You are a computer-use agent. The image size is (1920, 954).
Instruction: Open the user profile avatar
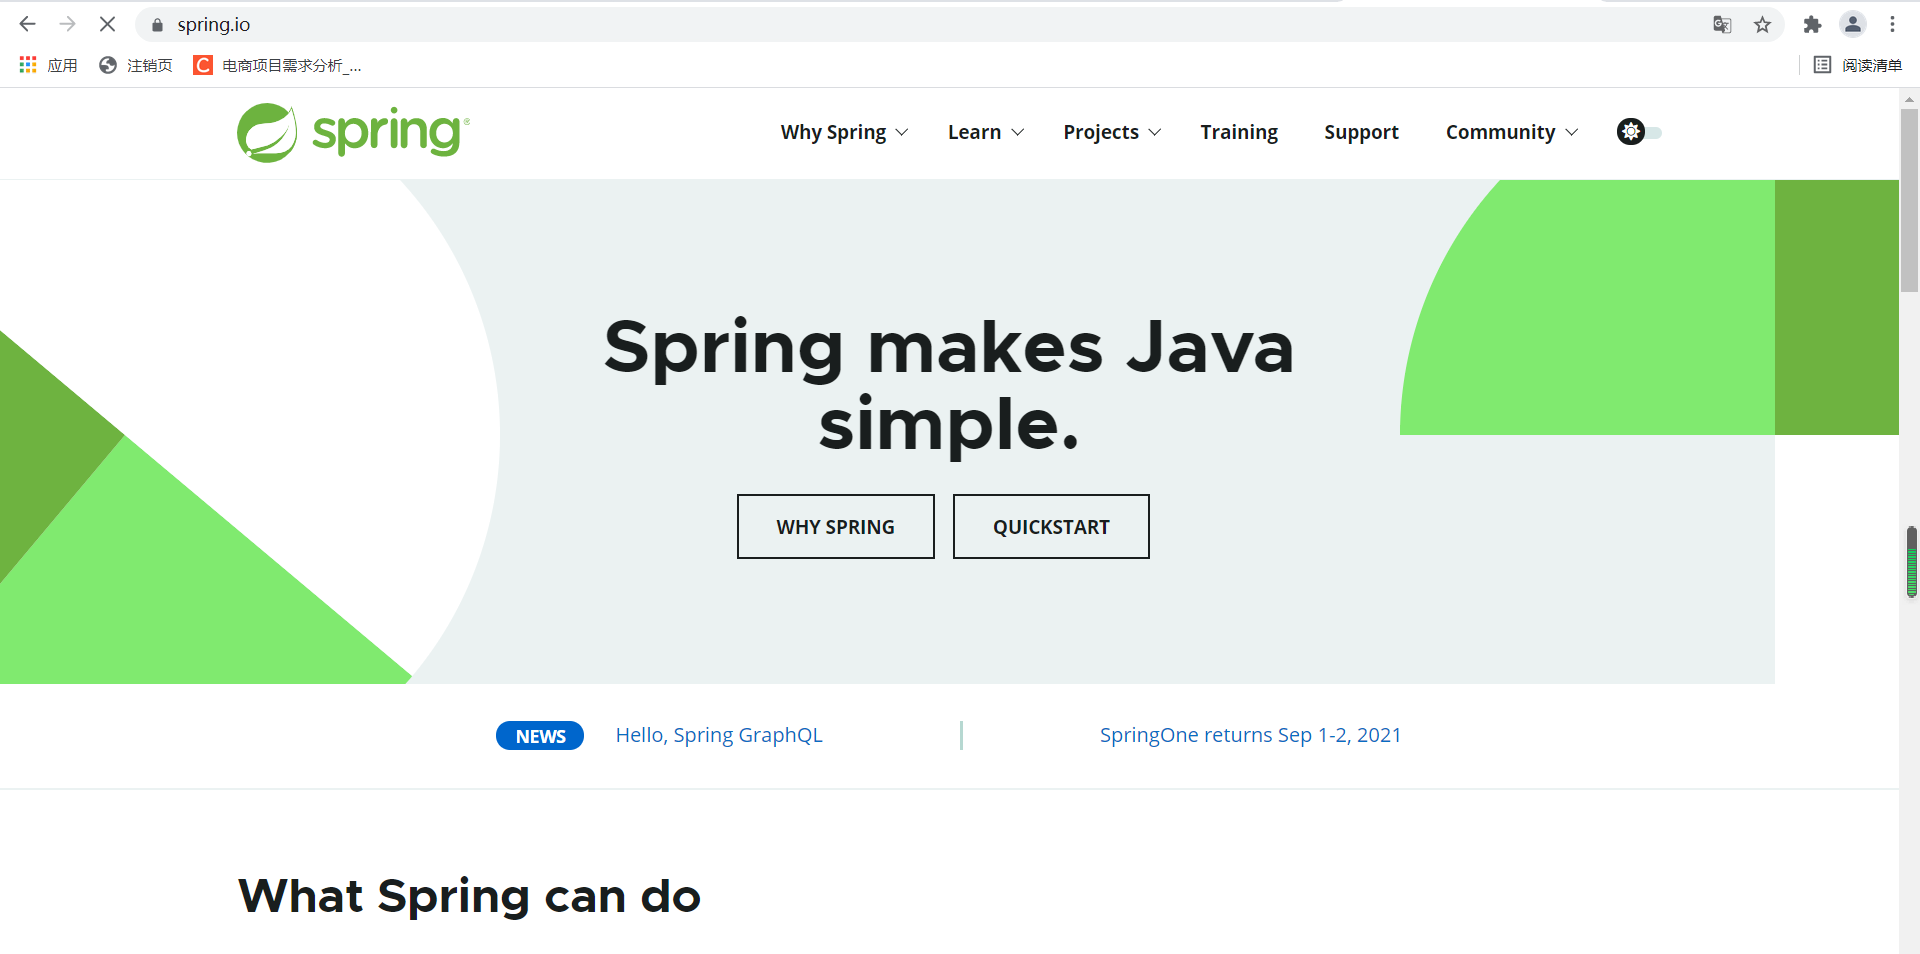point(1853,24)
